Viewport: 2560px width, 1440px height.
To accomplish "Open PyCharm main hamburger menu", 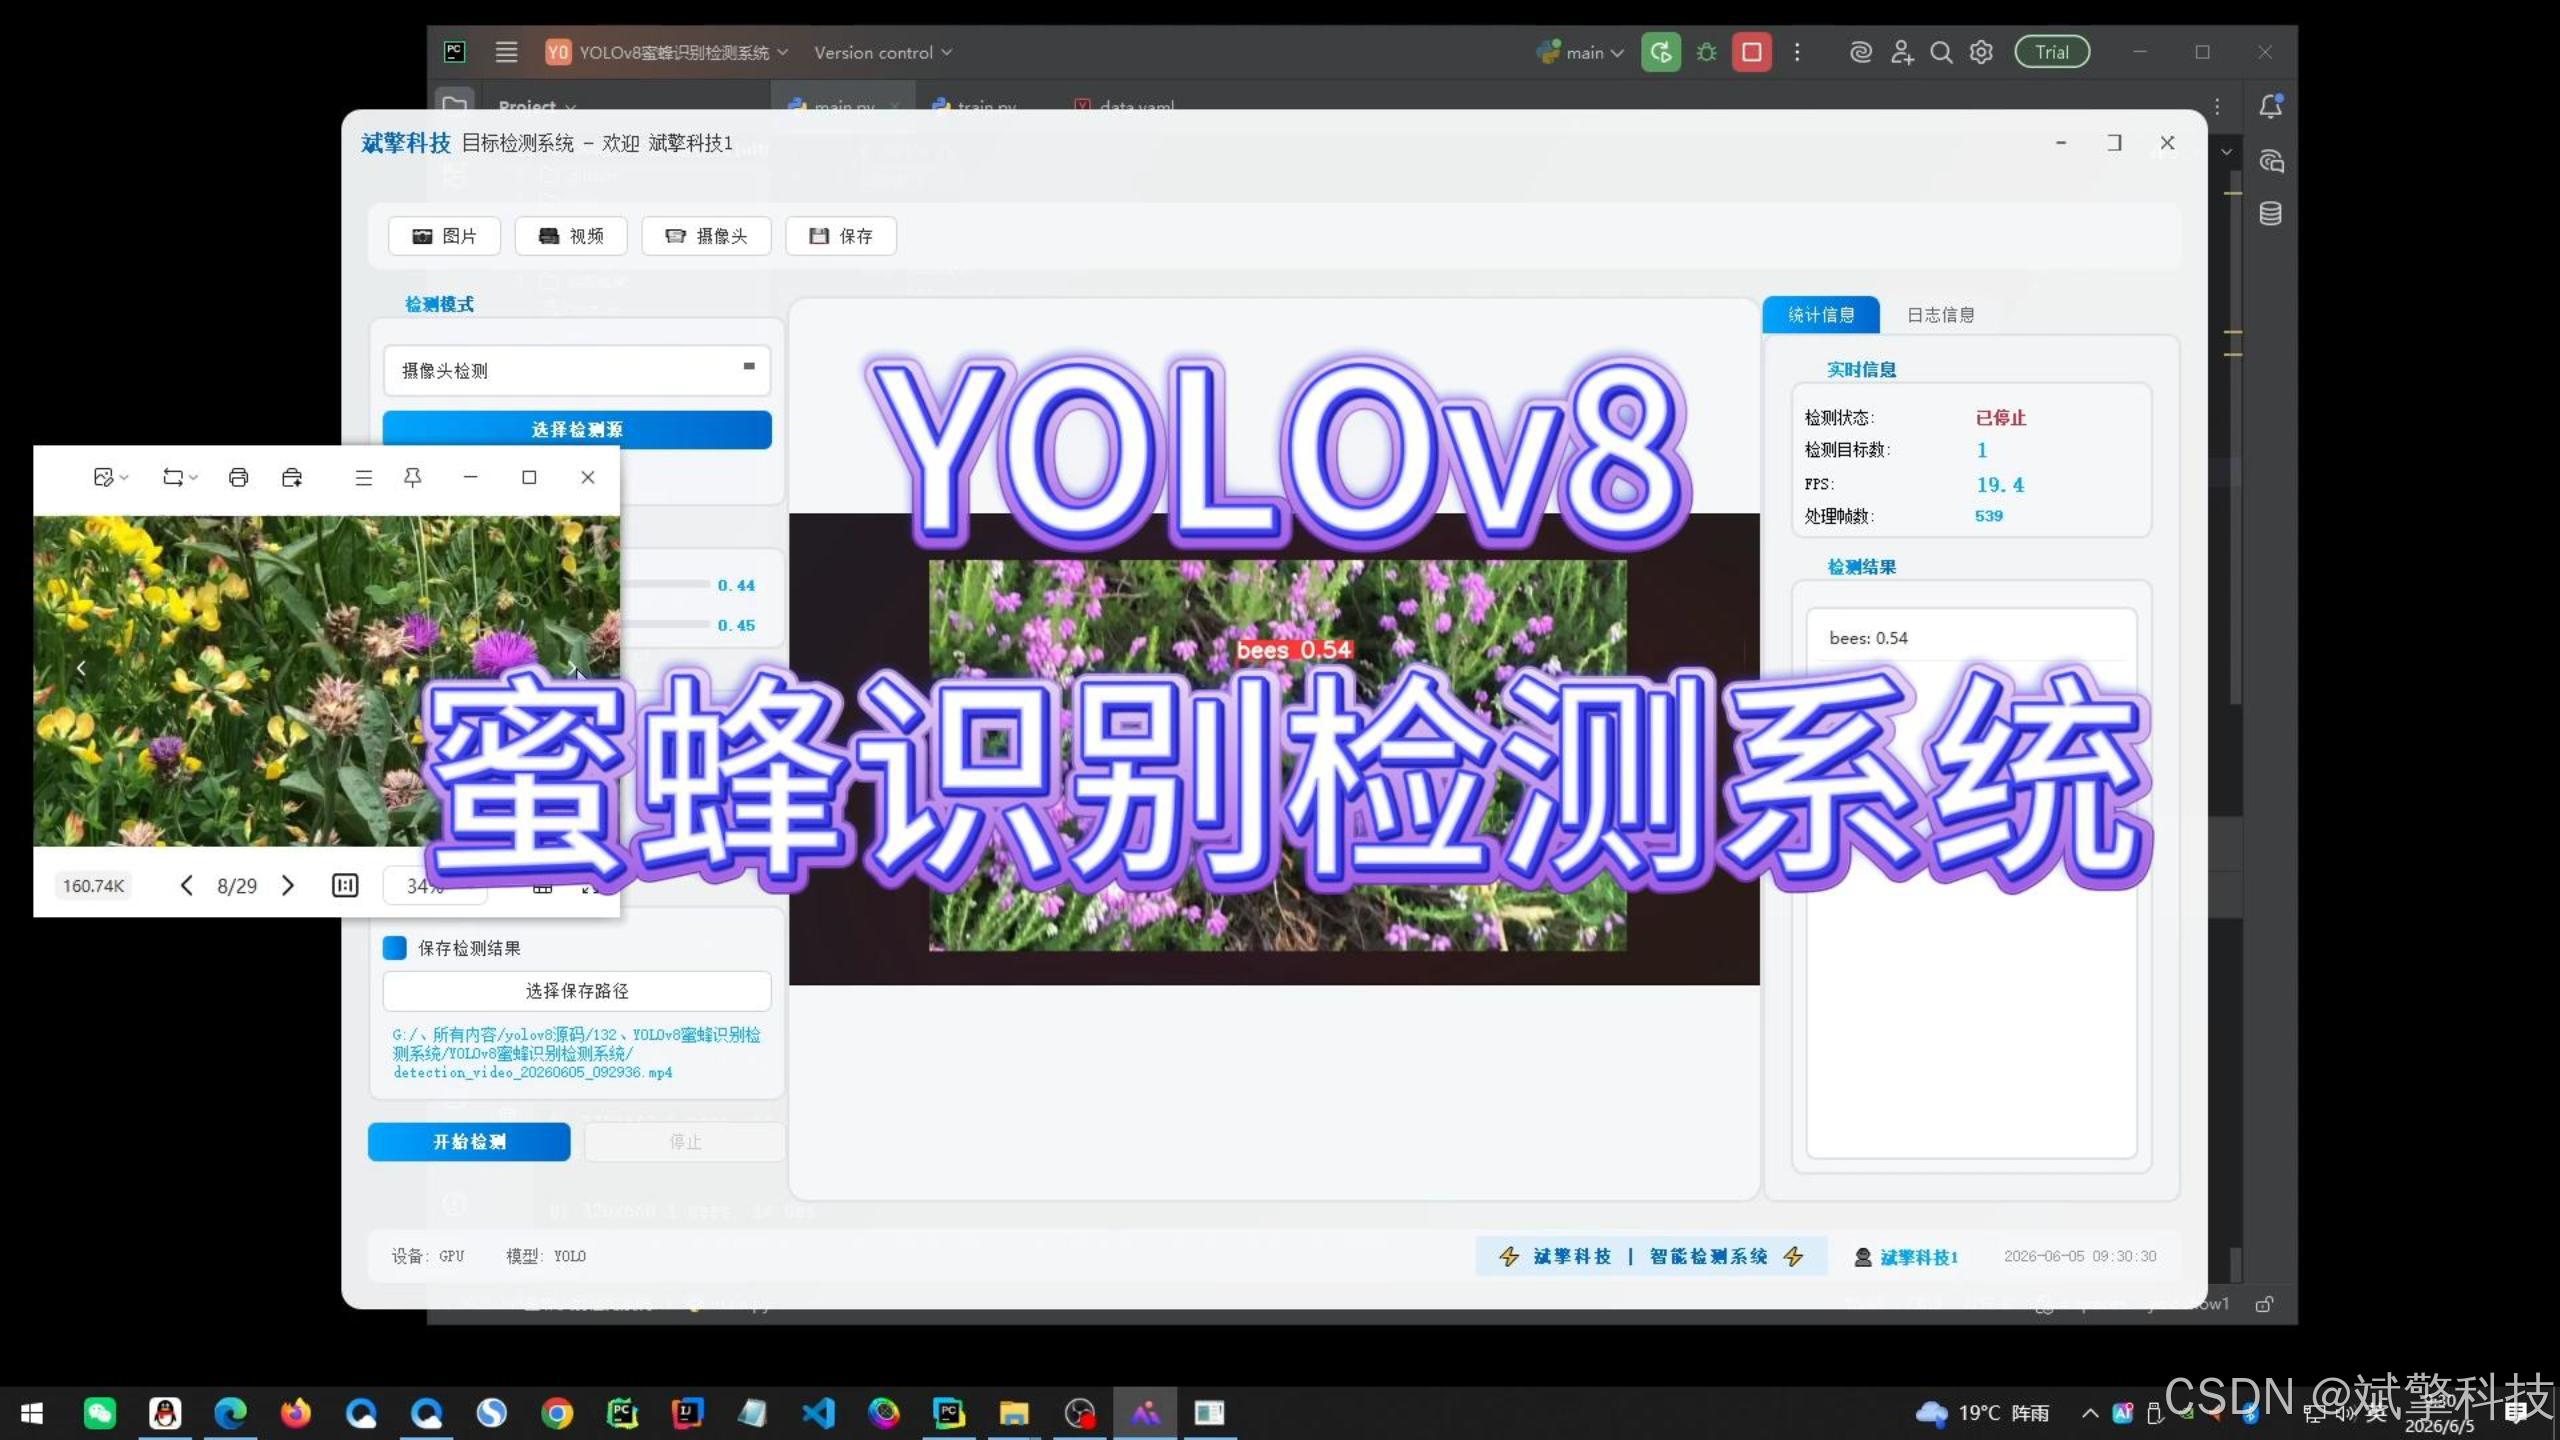I will pyautogui.click(x=507, y=52).
